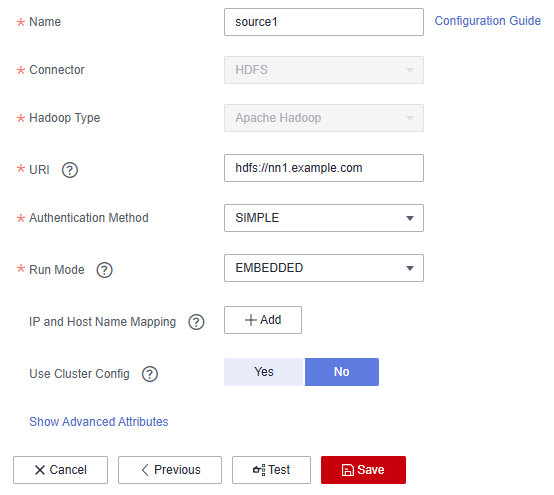Viewport: 554px width, 495px height.
Task: Click the plus icon on Add button
Action: click(251, 320)
